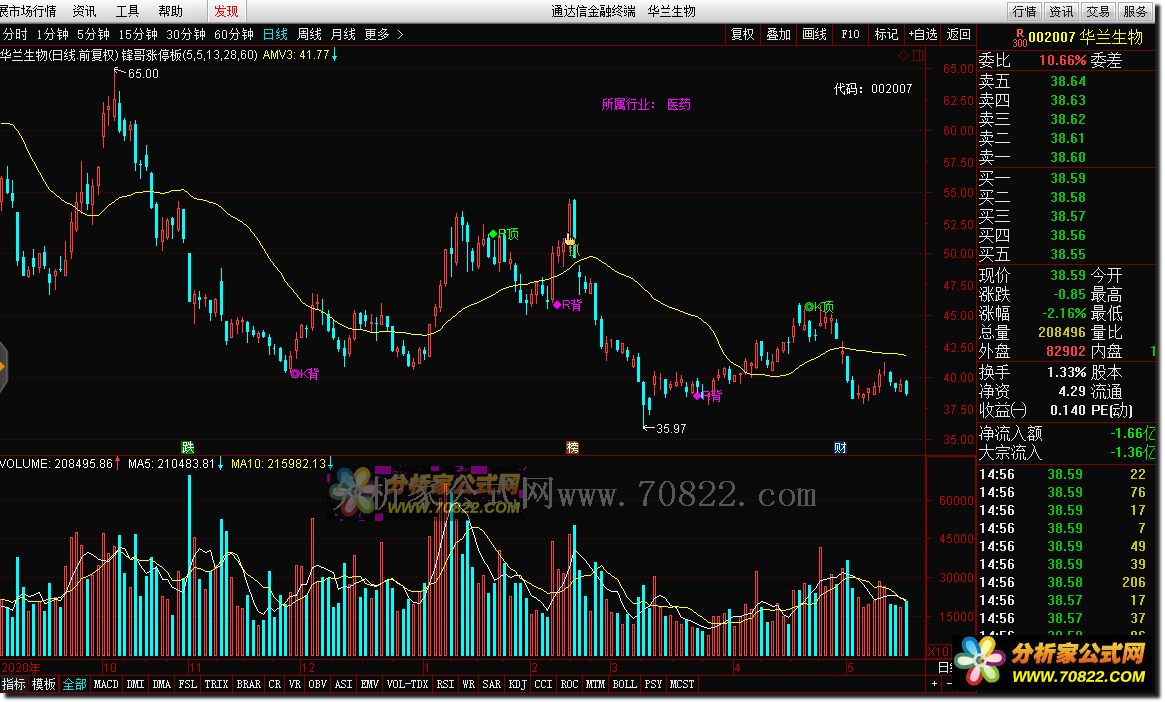Select the RSI indicator tab

445,684
